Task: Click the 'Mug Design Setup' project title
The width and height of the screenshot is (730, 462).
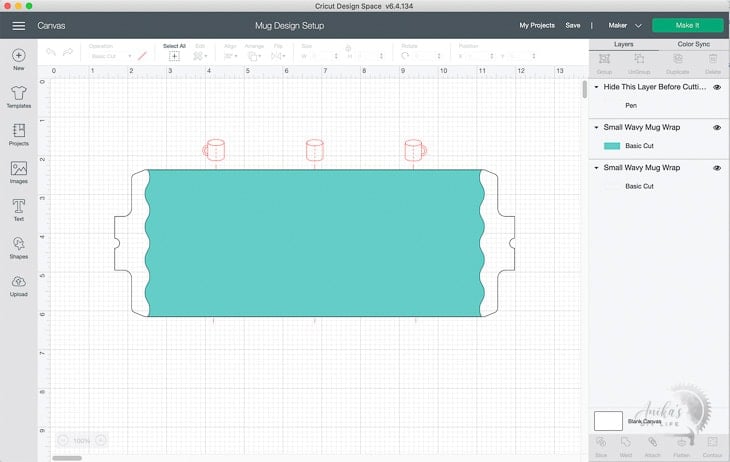Action: 290,26
